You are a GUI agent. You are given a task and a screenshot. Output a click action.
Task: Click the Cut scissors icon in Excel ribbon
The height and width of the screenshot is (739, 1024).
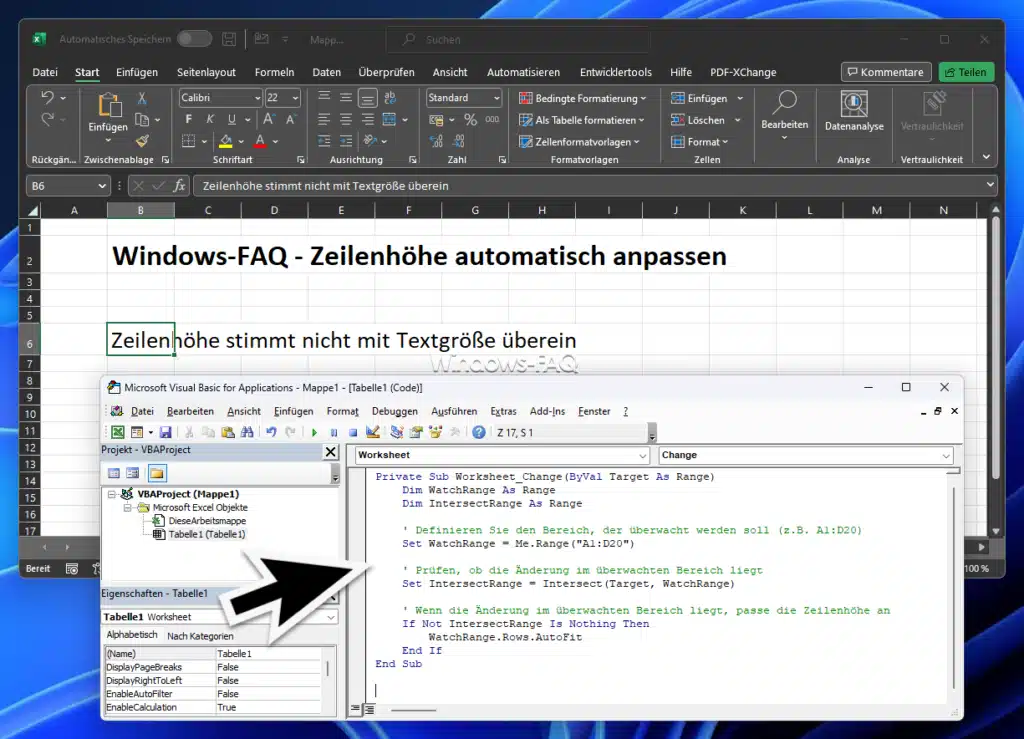[x=142, y=98]
